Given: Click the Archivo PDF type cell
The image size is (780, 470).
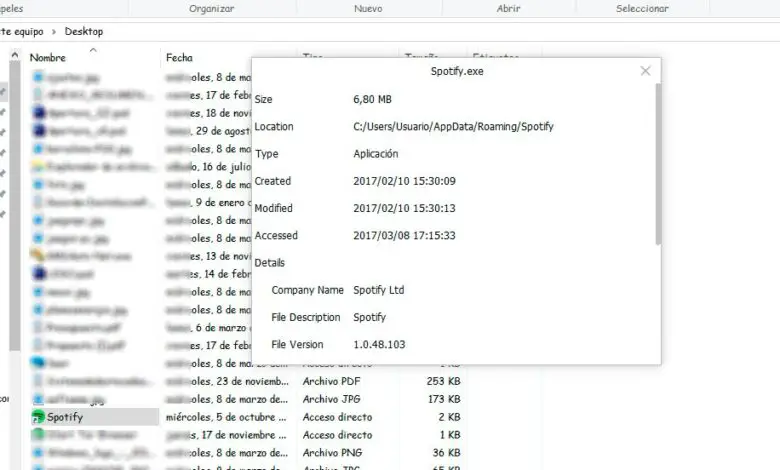Looking at the screenshot, I should [x=331, y=381].
